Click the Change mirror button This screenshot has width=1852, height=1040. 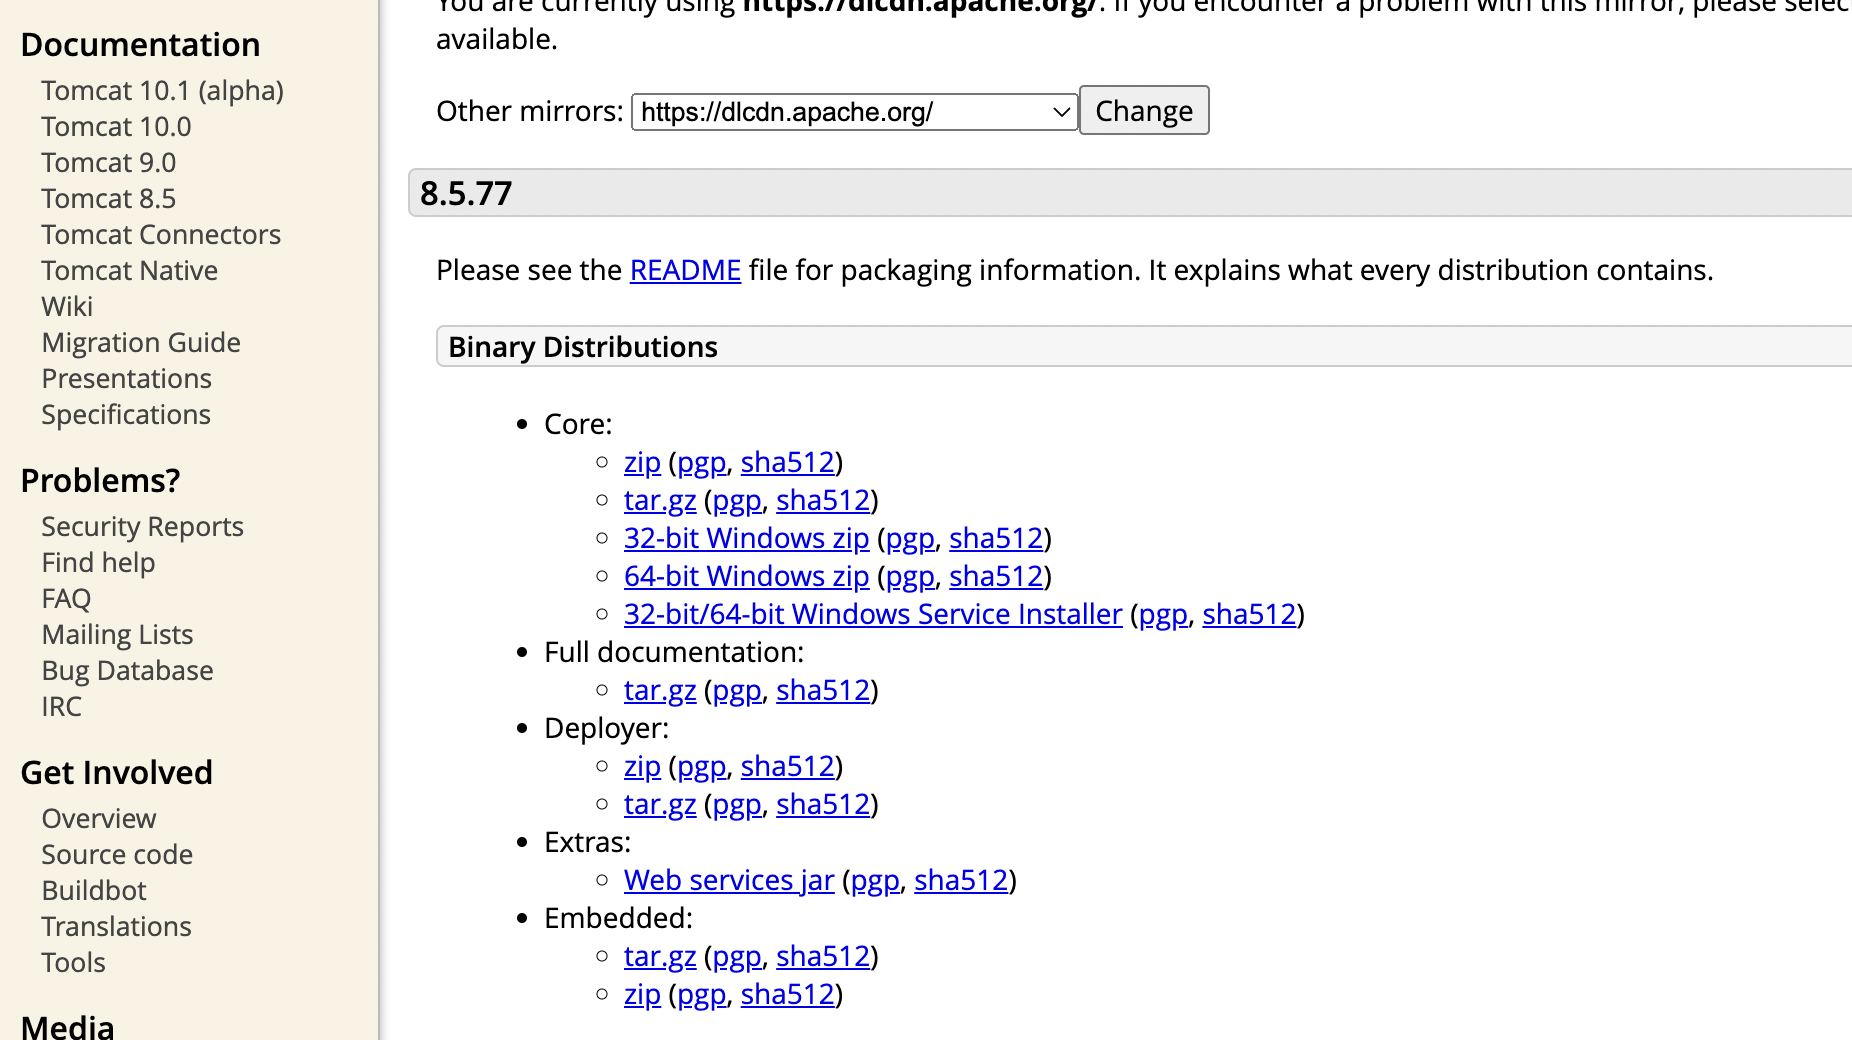(1144, 110)
